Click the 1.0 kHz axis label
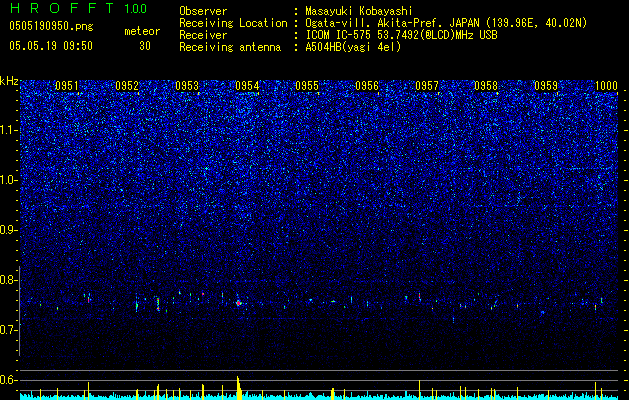The width and height of the screenshot is (629, 400). [9, 180]
